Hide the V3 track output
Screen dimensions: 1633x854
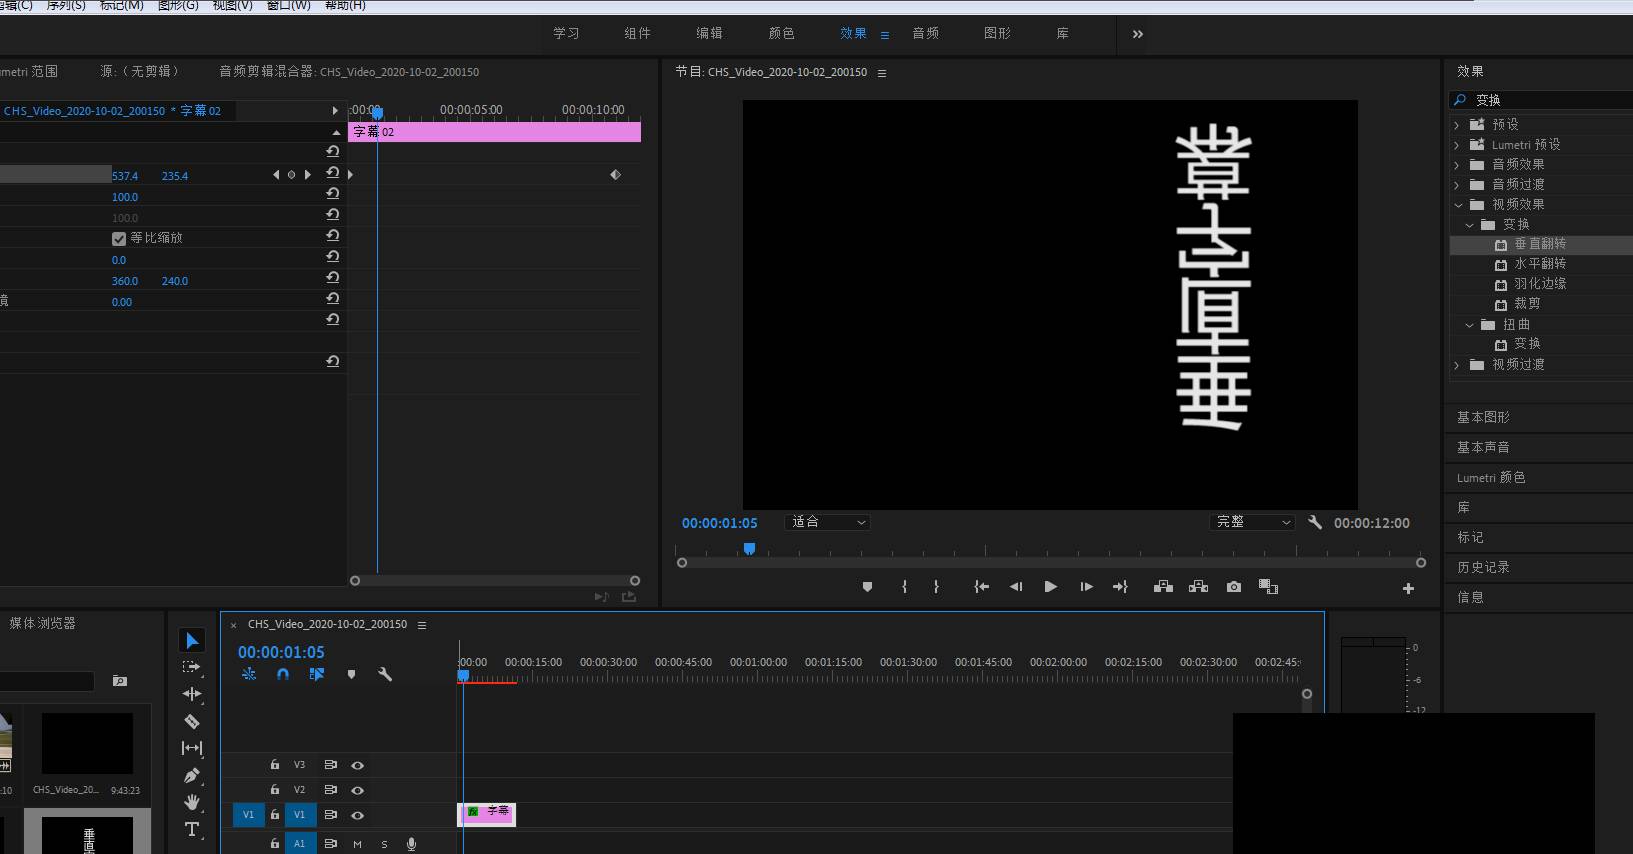point(357,765)
